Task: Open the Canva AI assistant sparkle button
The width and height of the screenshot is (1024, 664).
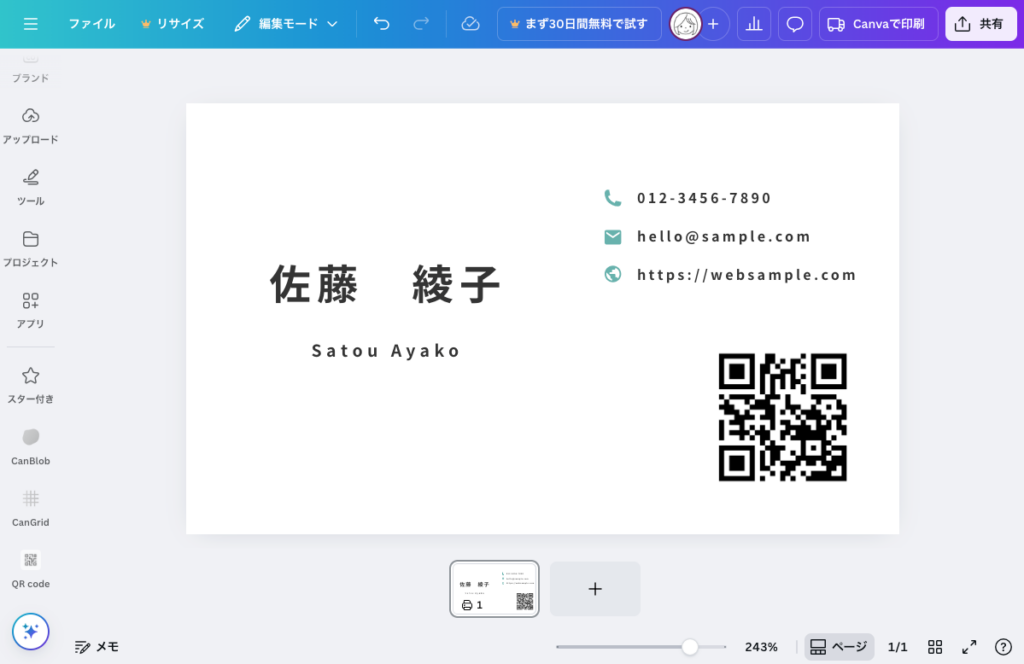Action: [30, 631]
